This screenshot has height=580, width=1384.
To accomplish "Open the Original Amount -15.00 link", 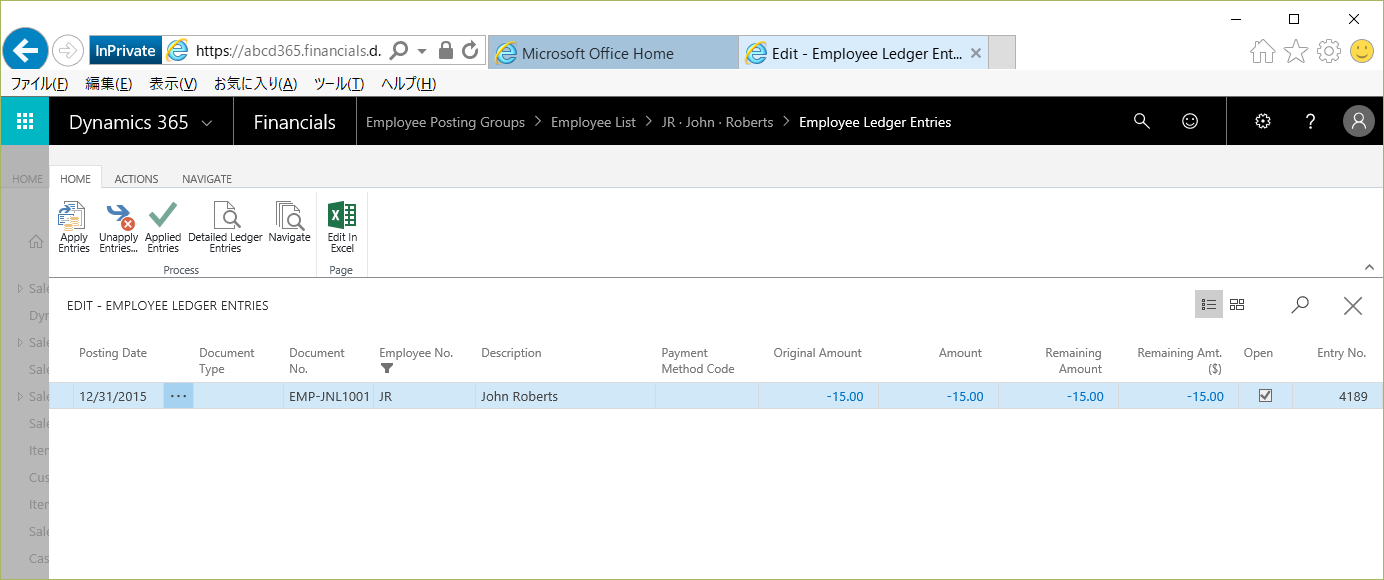I will (845, 396).
